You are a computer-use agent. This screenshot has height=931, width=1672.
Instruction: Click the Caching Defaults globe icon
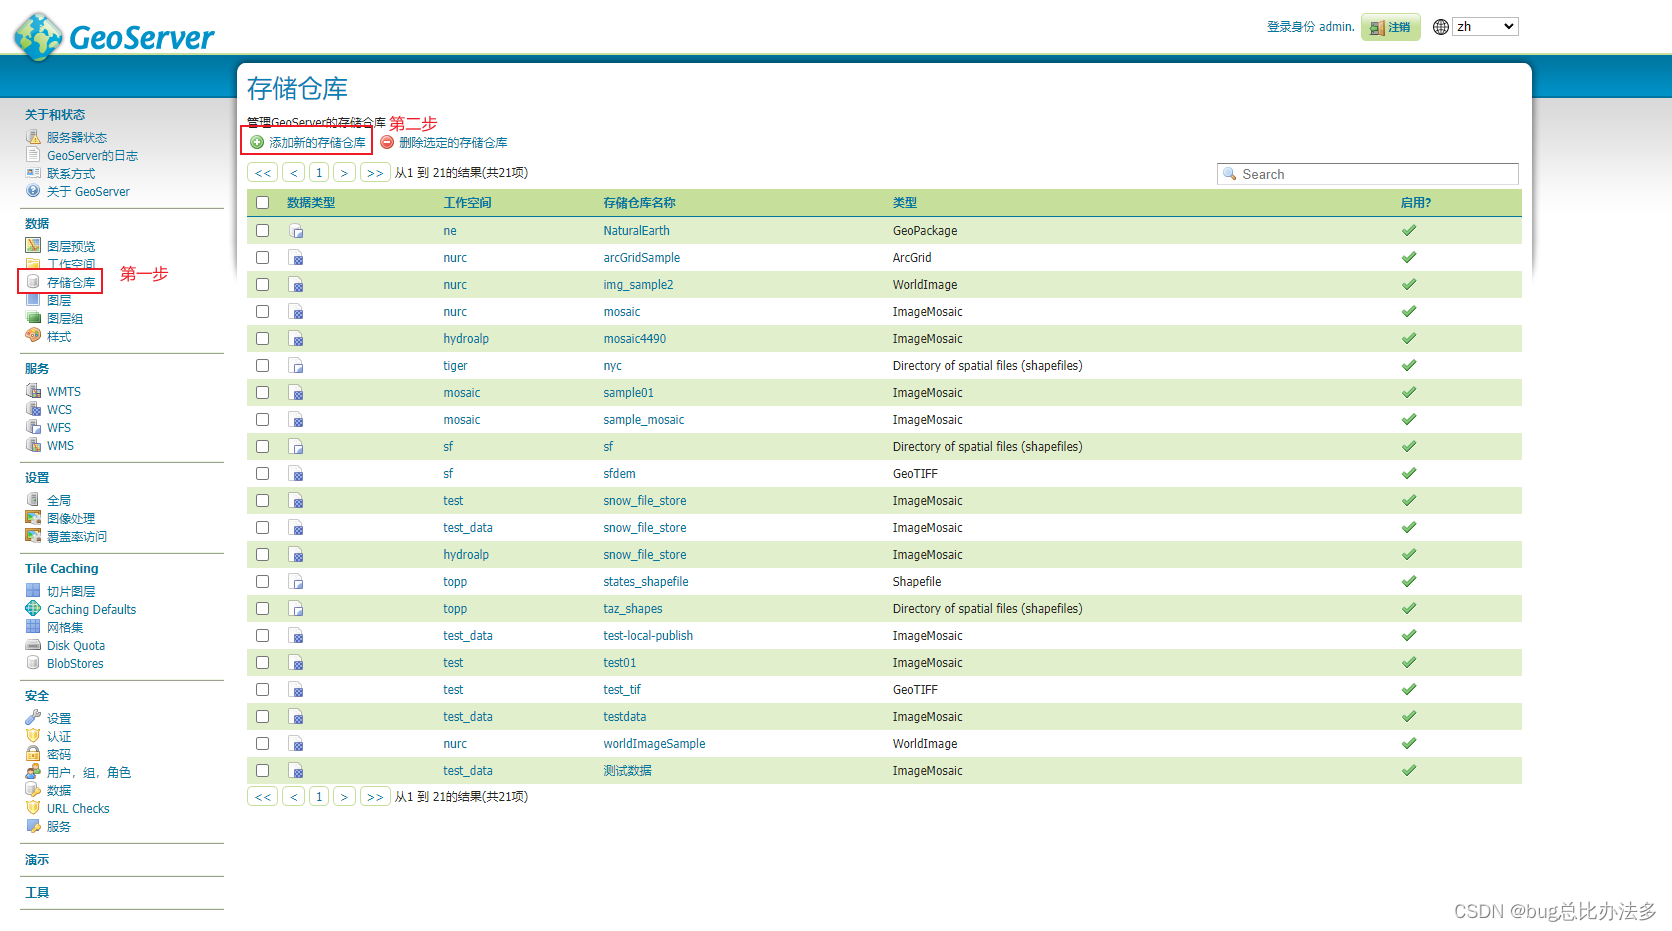point(33,609)
